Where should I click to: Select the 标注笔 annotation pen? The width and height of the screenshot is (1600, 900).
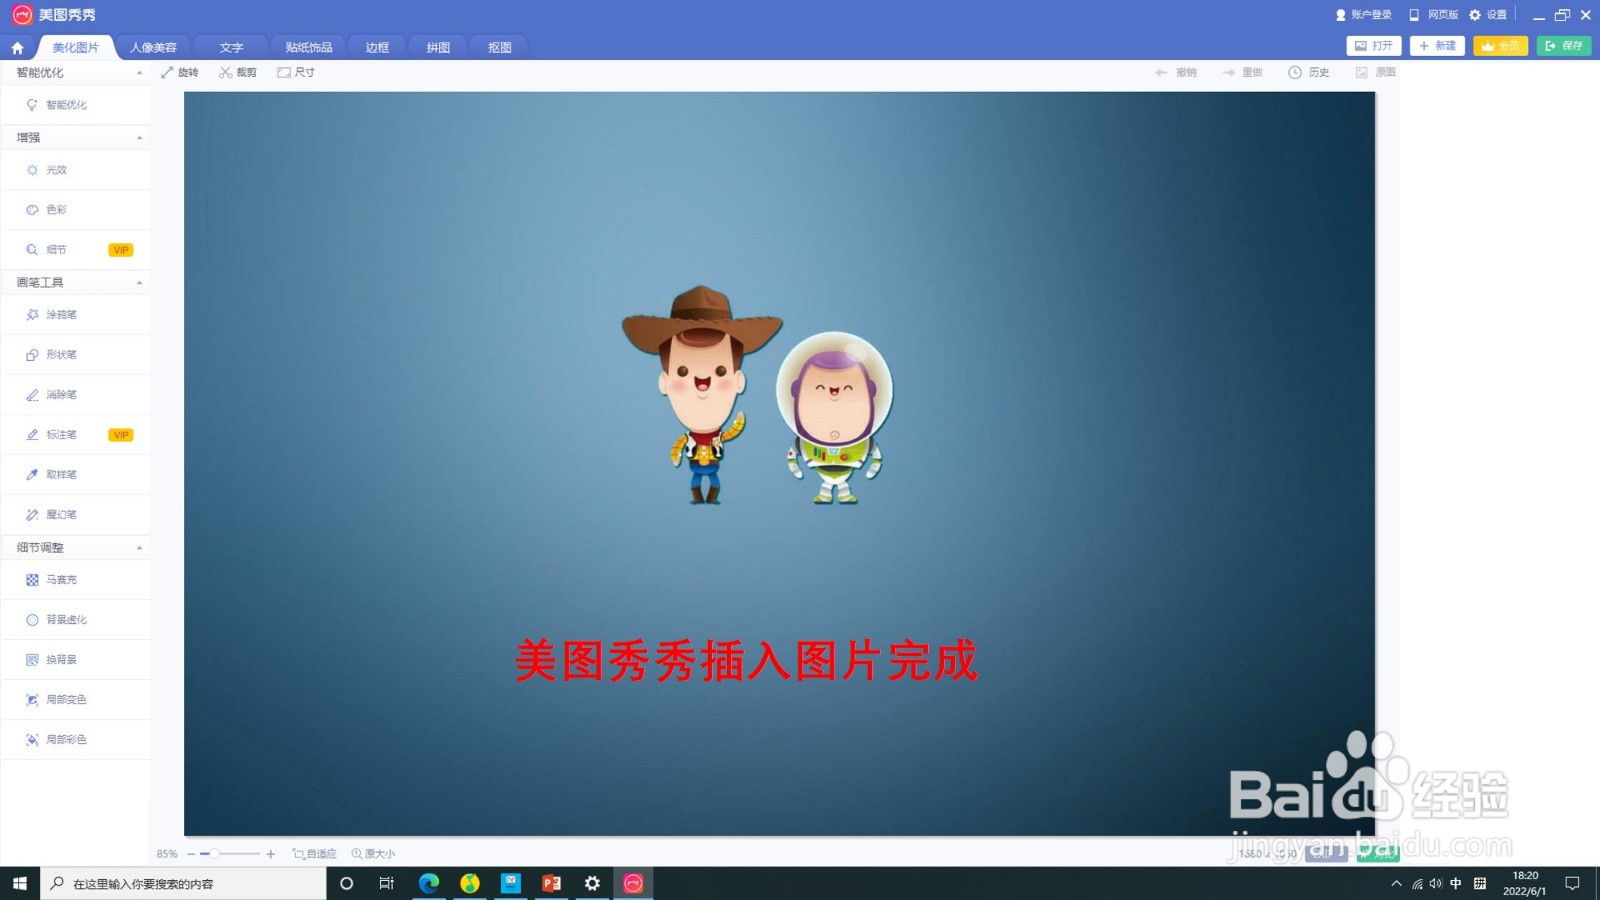tap(76, 435)
